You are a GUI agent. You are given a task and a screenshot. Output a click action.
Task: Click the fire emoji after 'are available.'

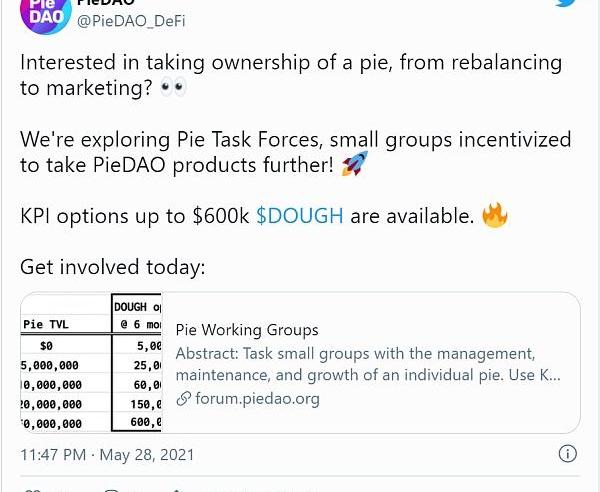coord(493,215)
